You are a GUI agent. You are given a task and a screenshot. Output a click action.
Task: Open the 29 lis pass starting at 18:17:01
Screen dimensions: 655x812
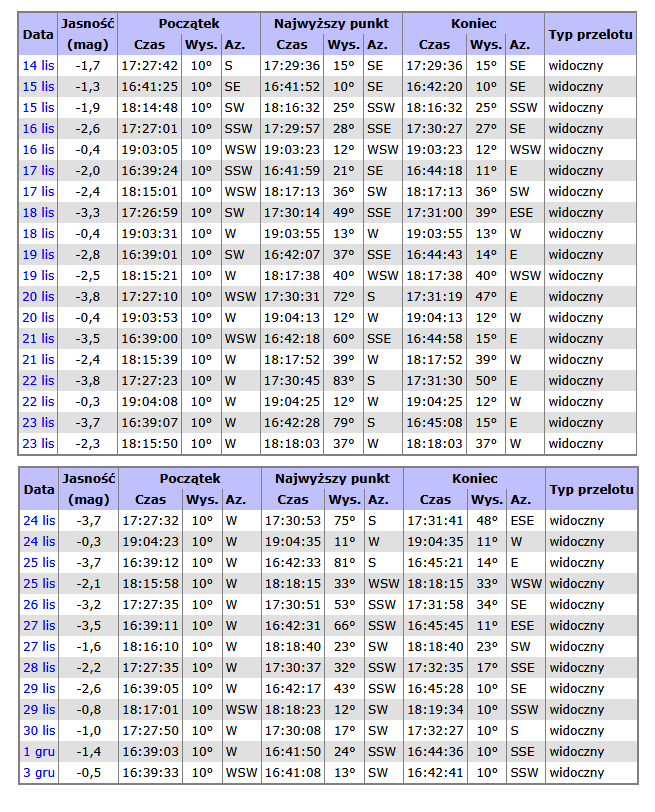38,709
